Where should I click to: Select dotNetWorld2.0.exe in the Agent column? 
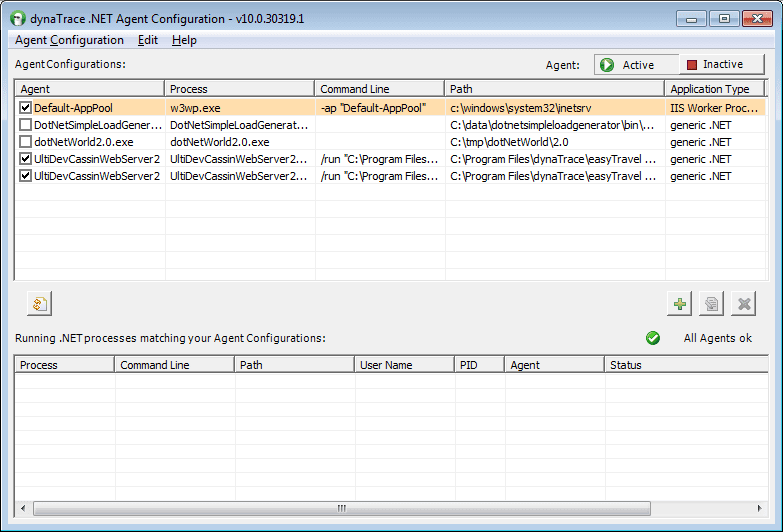[x=84, y=142]
